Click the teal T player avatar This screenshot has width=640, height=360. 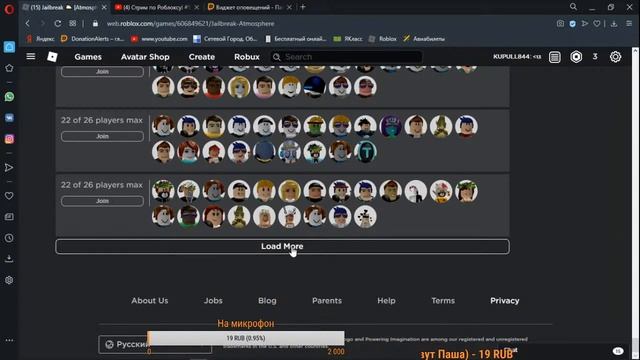[x=365, y=151]
